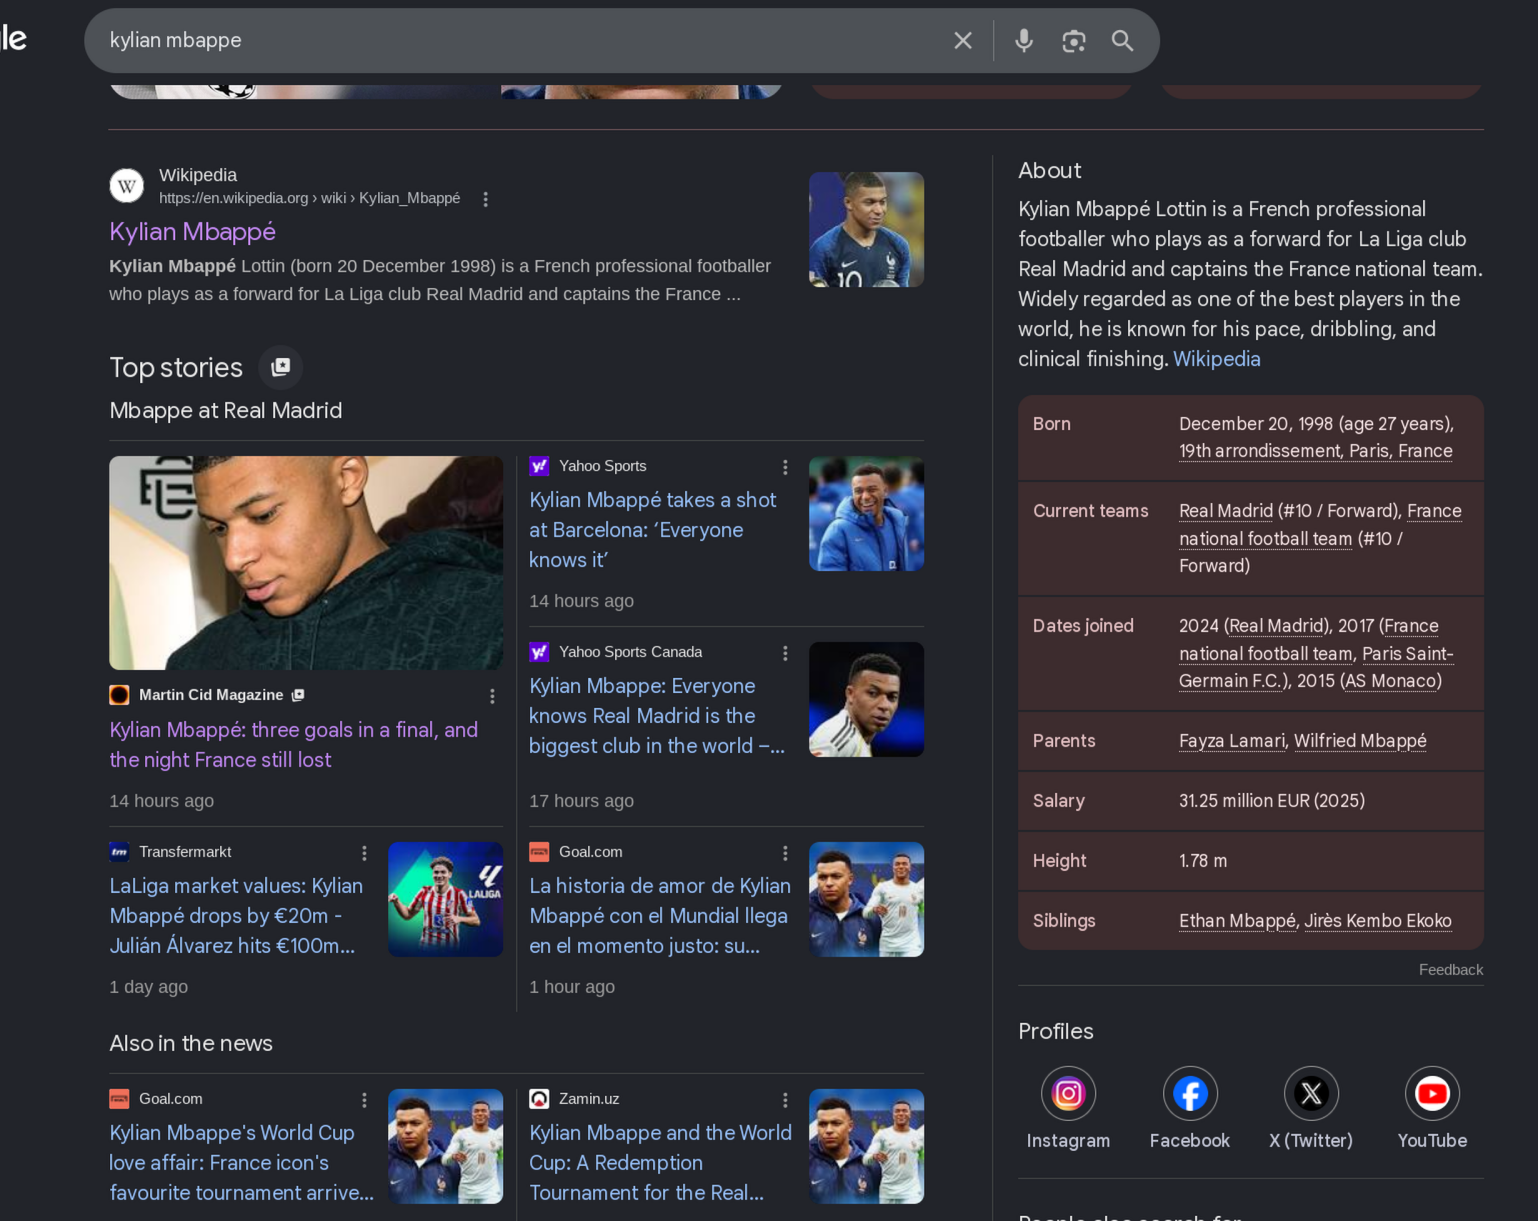Open three-dot menu for Goal.com World Cup love affair
This screenshot has width=1538, height=1221.
click(364, 1100)
